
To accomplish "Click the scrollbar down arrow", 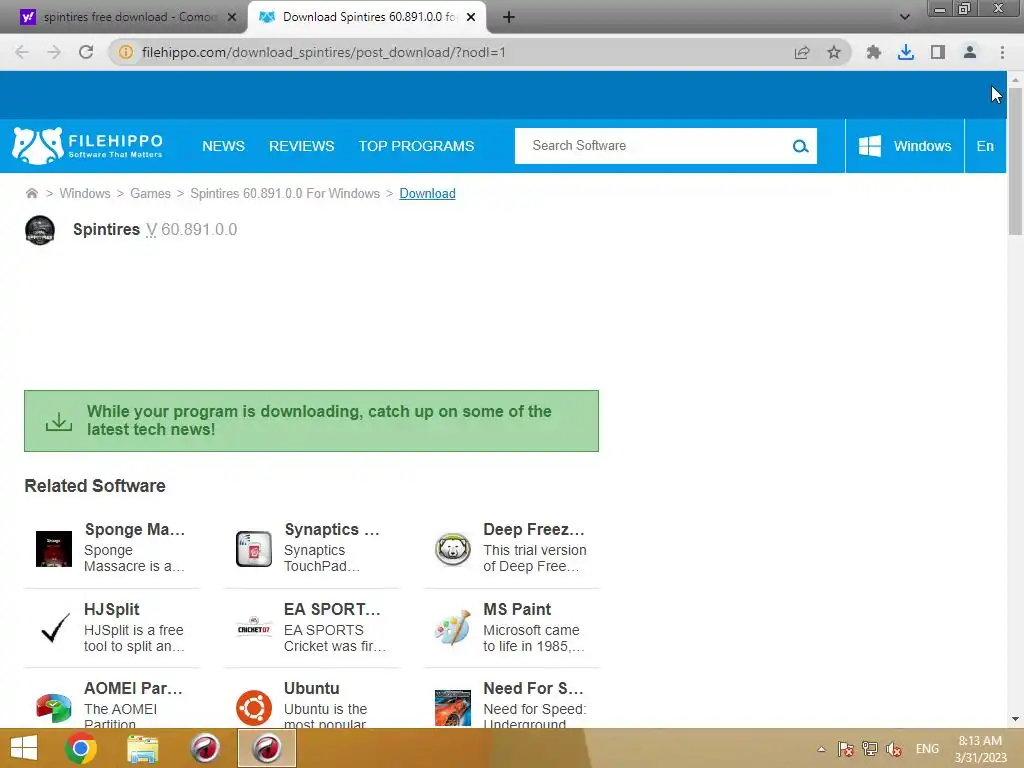I will (x=1014, y=719).
